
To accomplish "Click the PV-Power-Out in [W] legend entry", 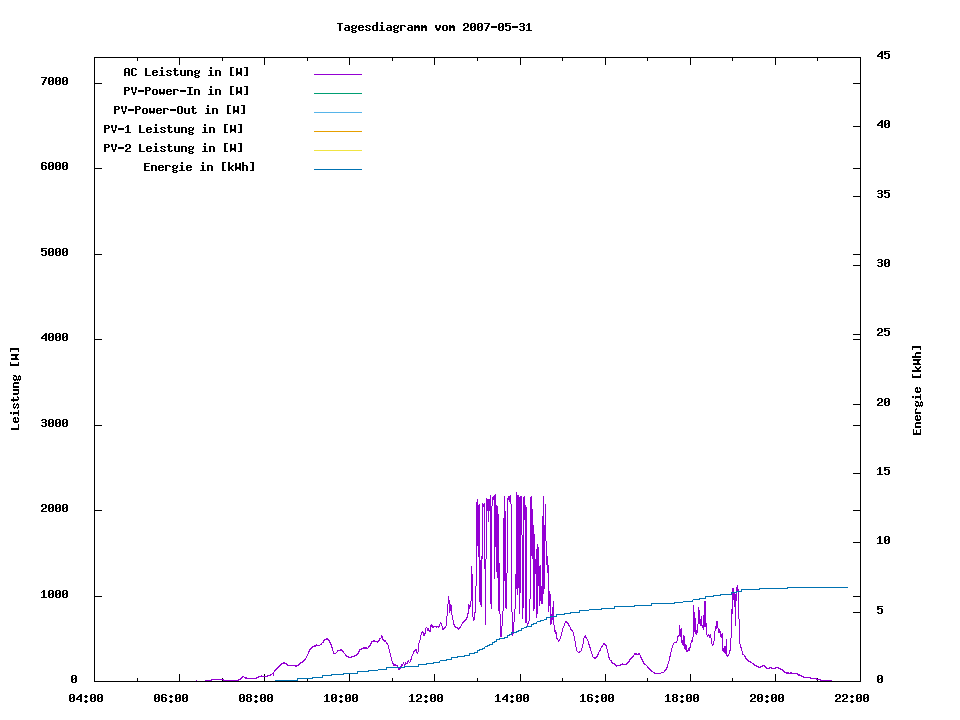I will click(x=180, y=110).
